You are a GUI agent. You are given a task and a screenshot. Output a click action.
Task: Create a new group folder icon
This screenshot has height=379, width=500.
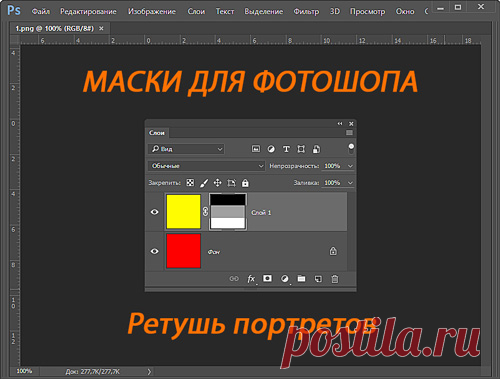(301, 278)
